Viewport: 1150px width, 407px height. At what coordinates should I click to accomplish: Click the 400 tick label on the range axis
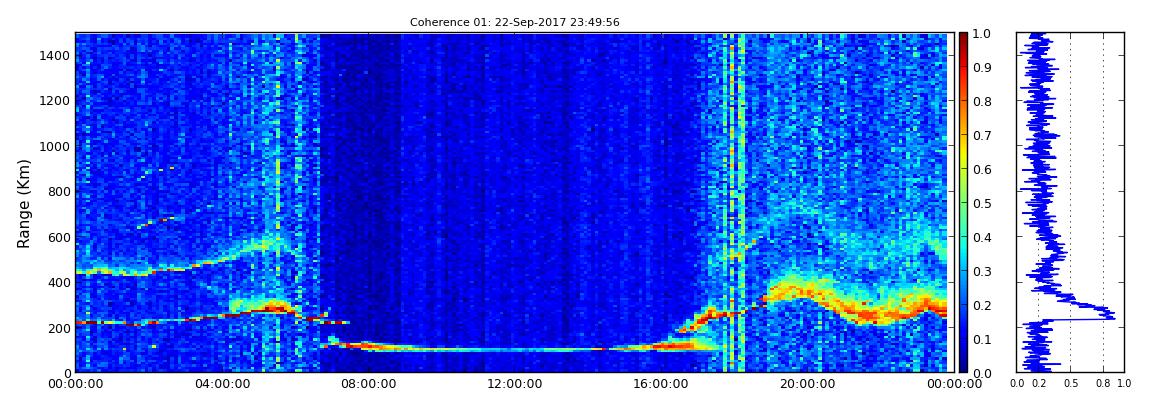click(59, 282)
